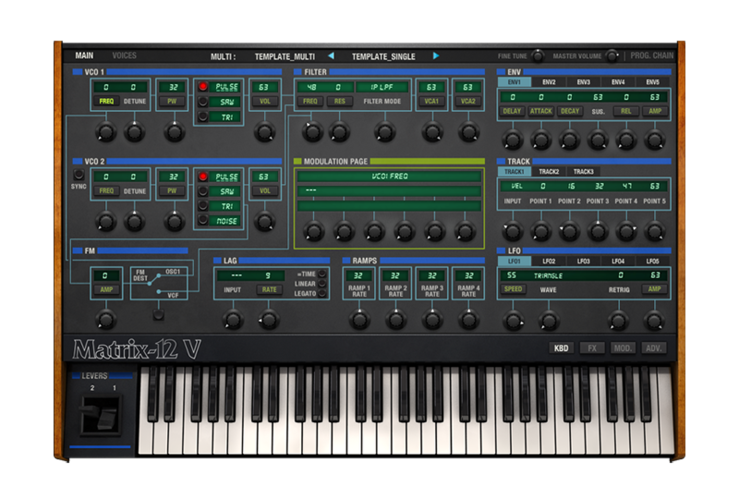Open the LFO TRIANGLE wave display
The width and height of the screenshot is (739, 500).
(x=548, y=275)
